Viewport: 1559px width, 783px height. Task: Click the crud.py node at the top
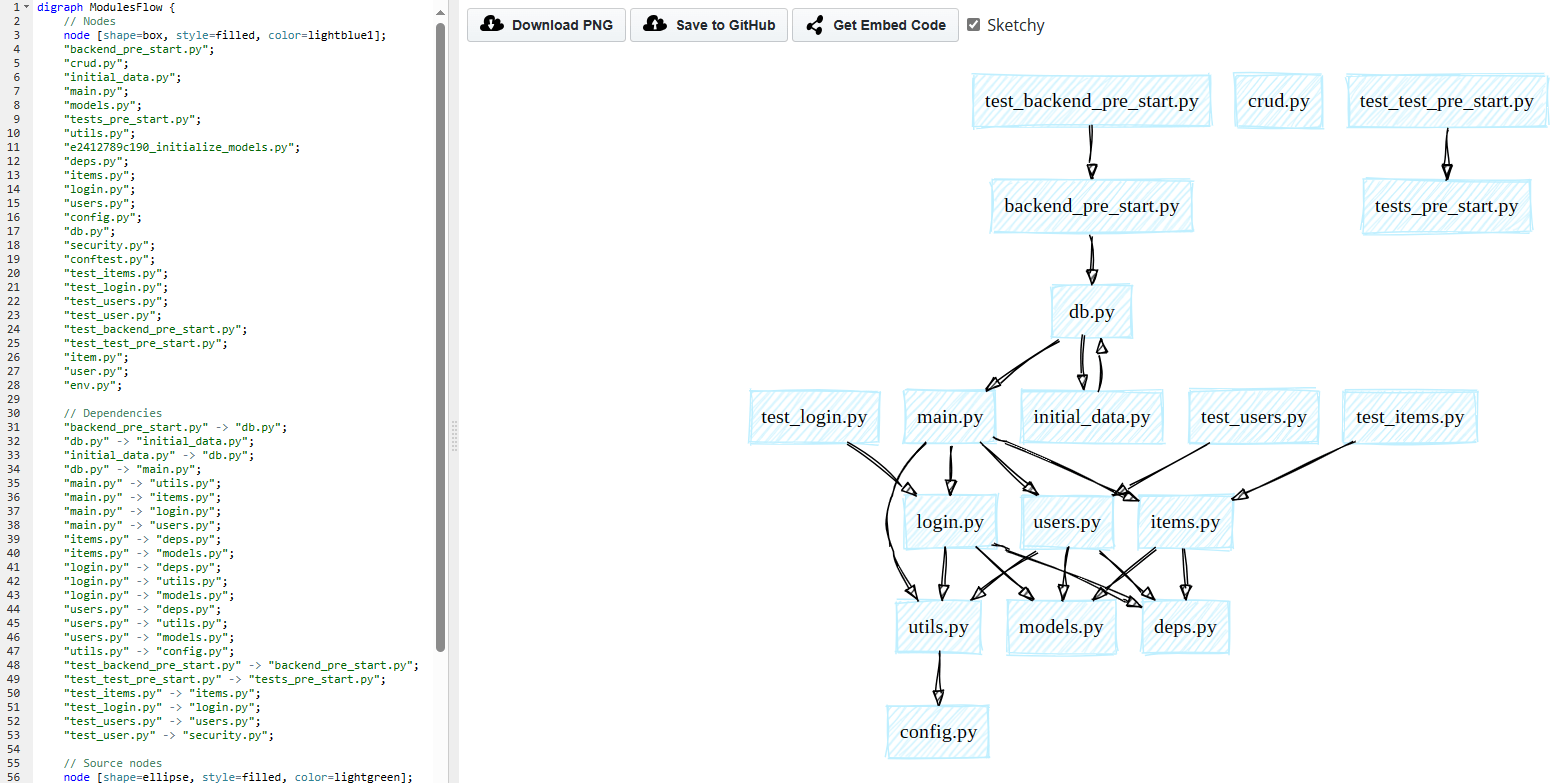pyautogui.click(x=1278, y=100)
